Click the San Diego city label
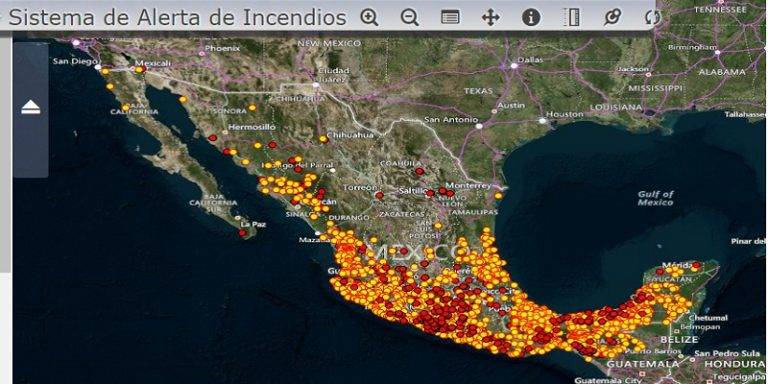This screenshot has height=384, width=768. pyautogui.click(x=74, y=61)
